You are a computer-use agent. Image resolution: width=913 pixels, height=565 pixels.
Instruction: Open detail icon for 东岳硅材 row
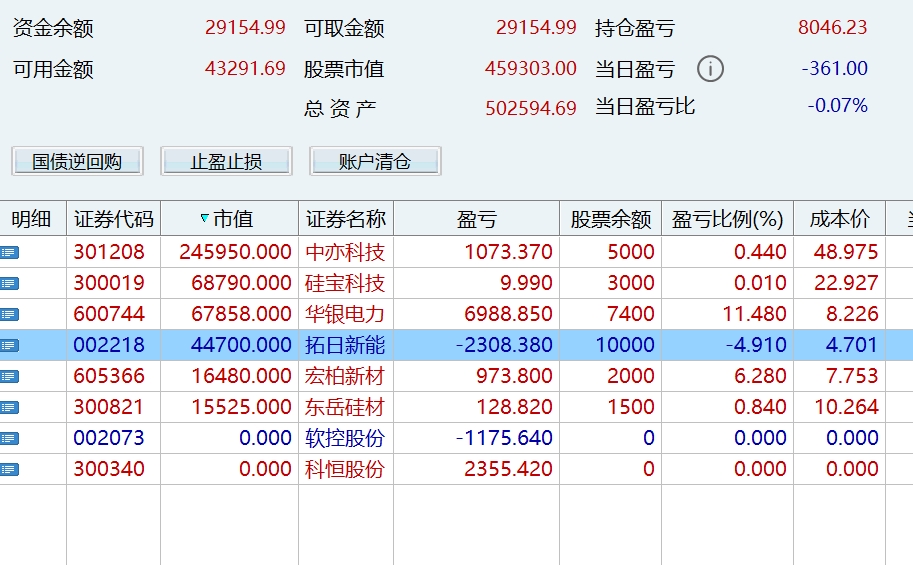(x=9, y=407)
